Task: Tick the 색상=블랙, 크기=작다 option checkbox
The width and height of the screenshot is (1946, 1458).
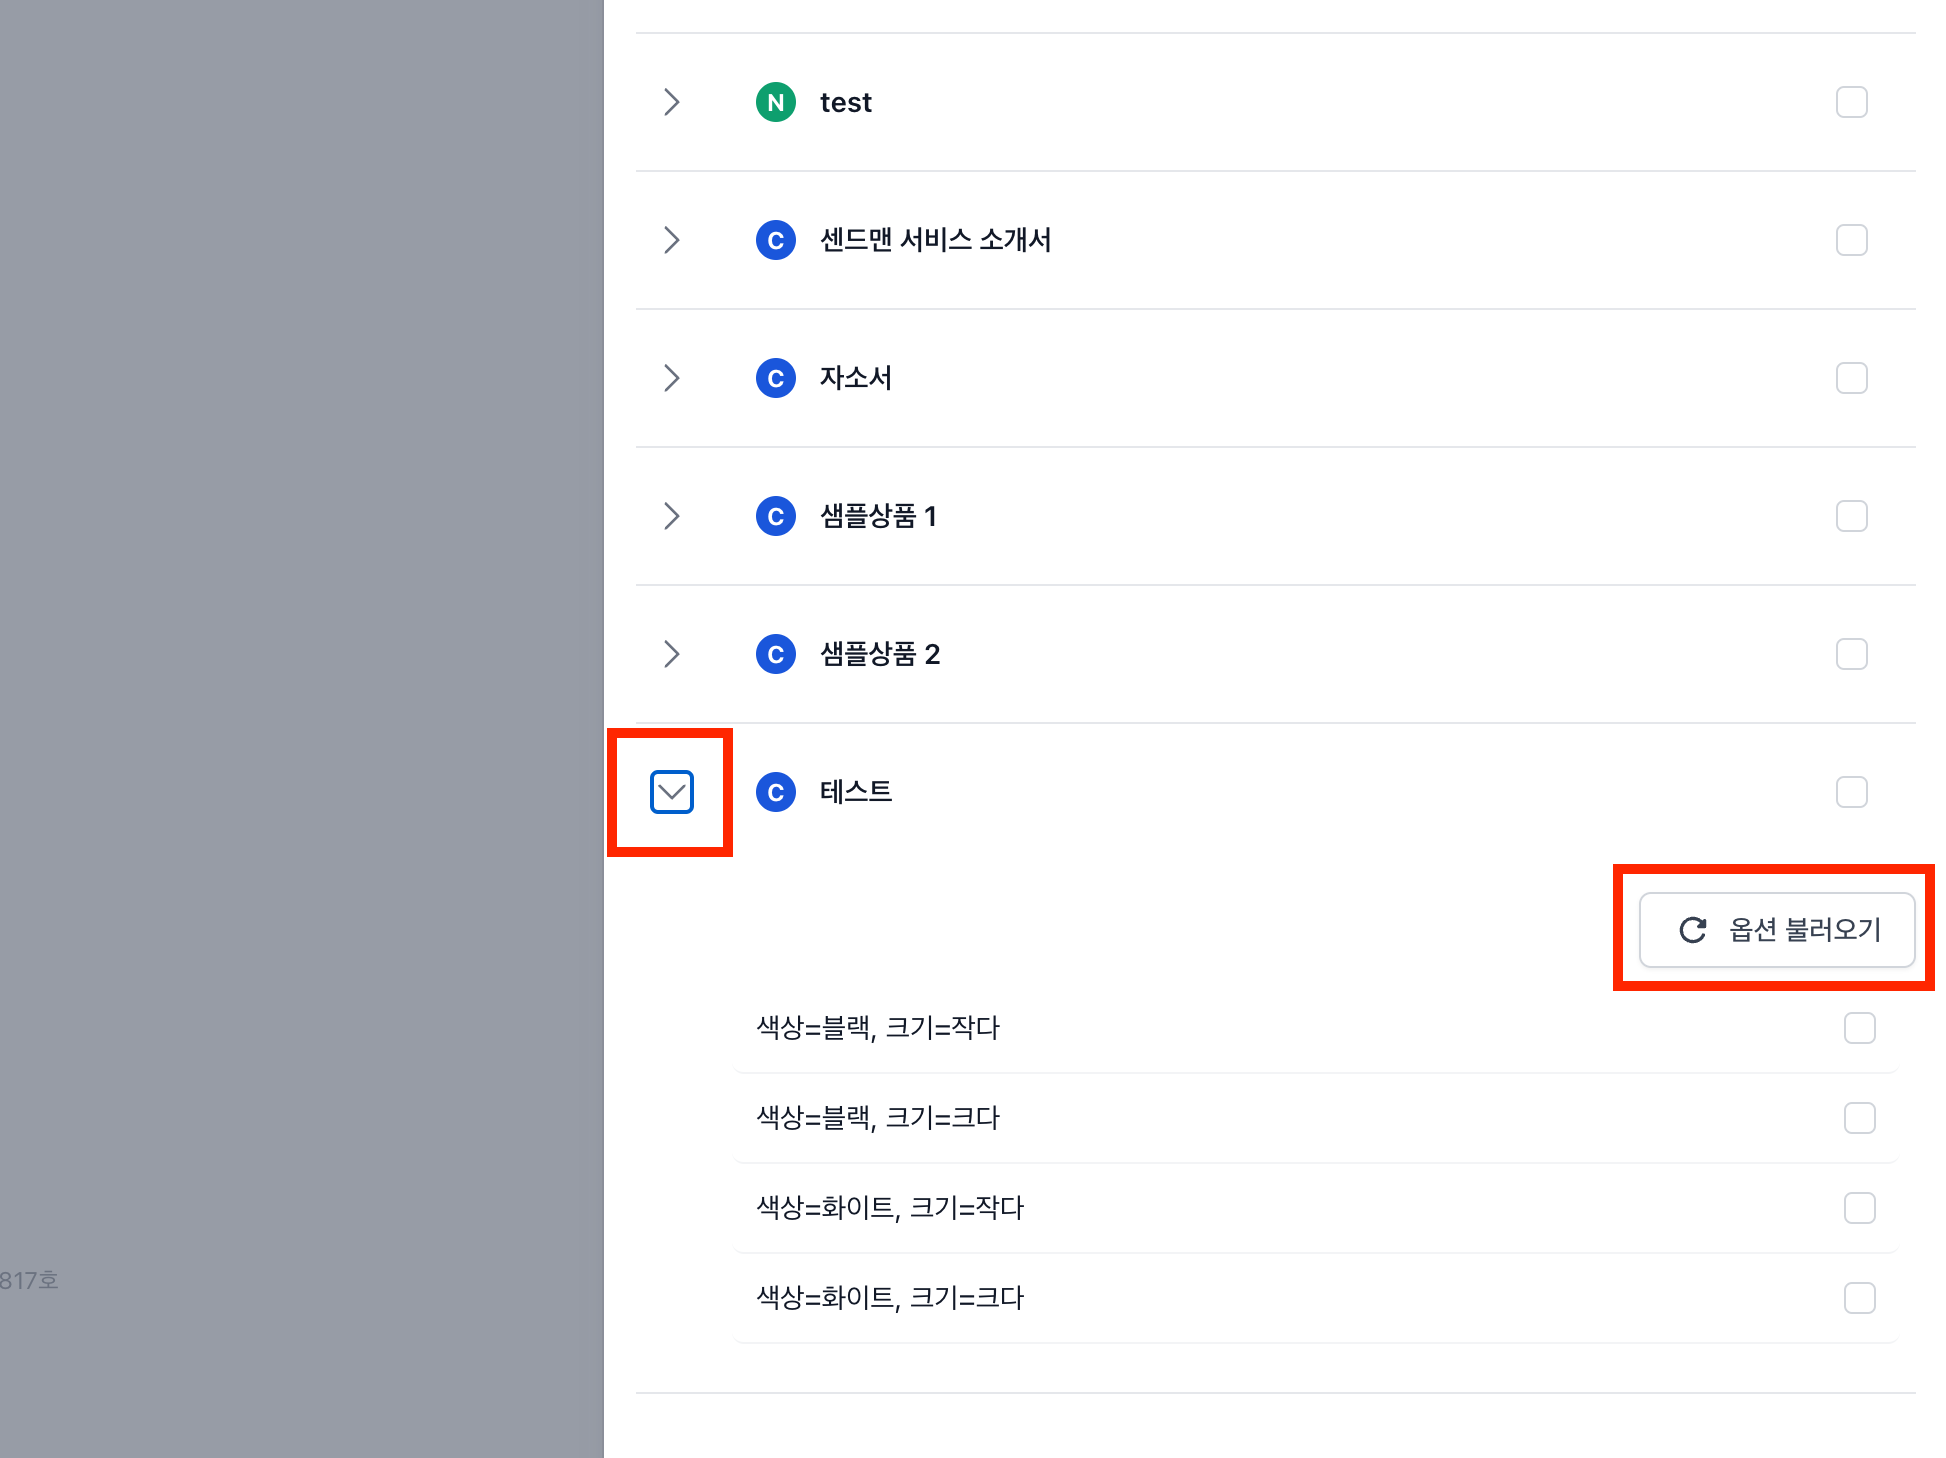Action: tap(1859, 1028)
